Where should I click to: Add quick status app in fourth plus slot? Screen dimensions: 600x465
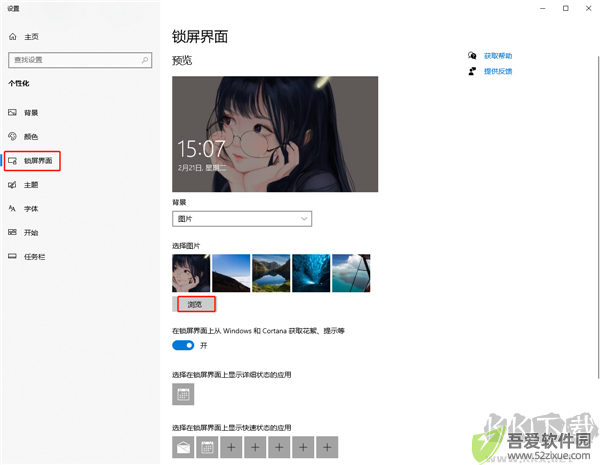[x=303, y=447]
